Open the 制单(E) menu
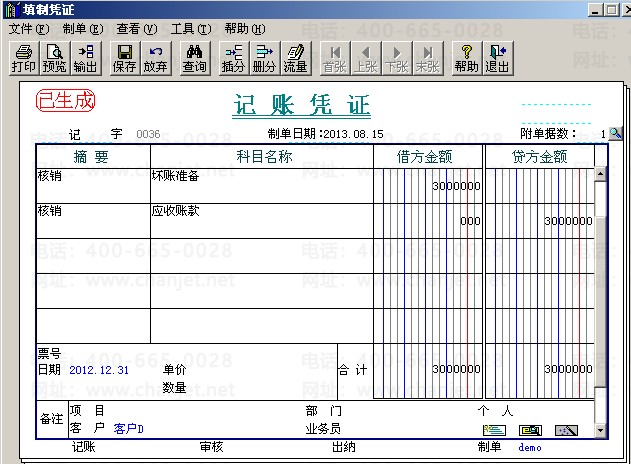 pos(83,29)
